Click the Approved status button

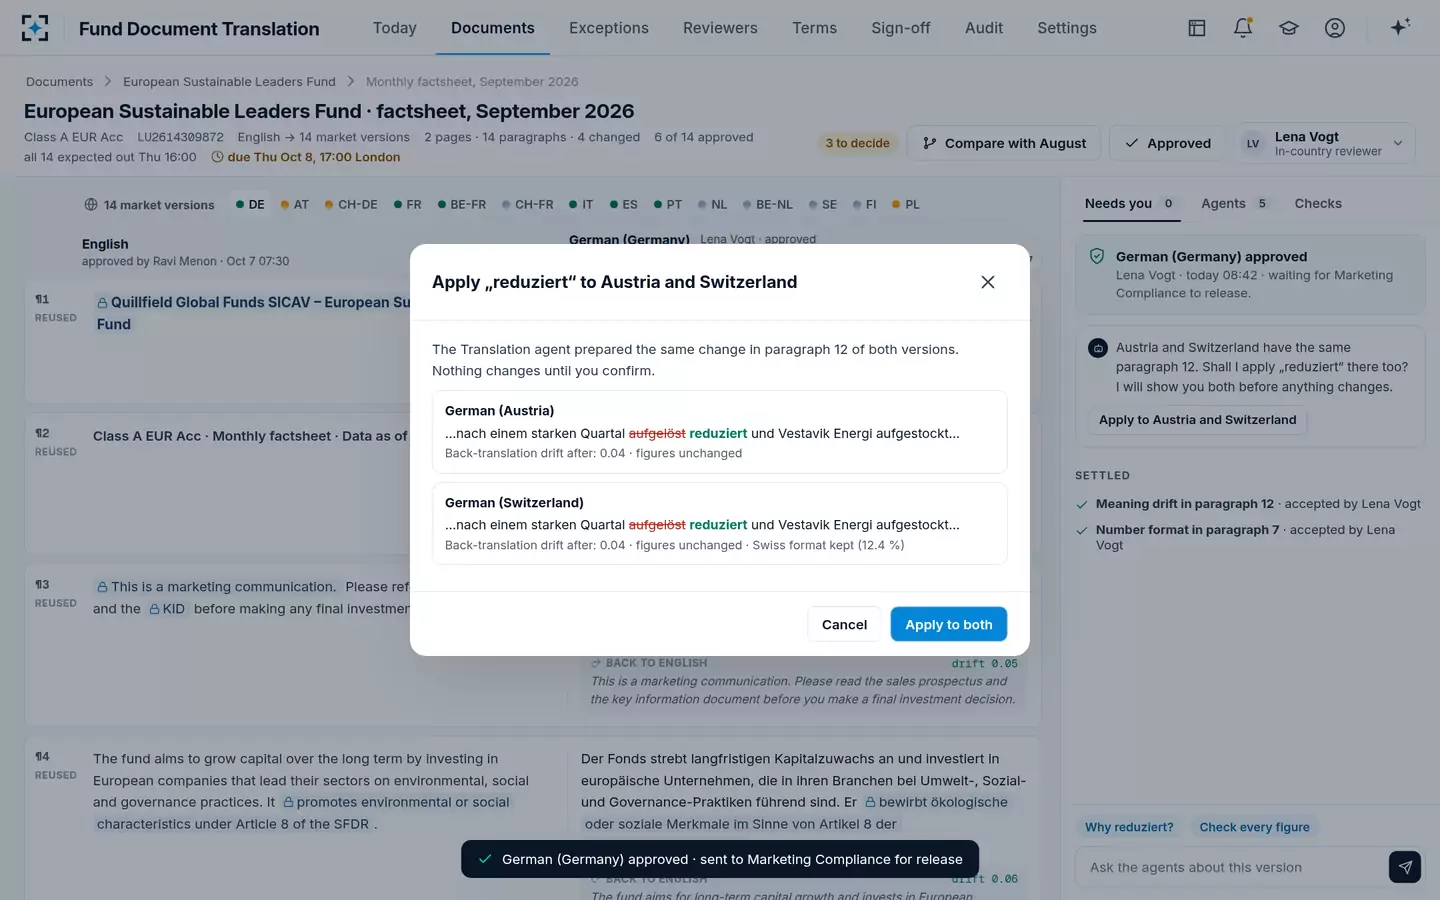pos(1168,143)
